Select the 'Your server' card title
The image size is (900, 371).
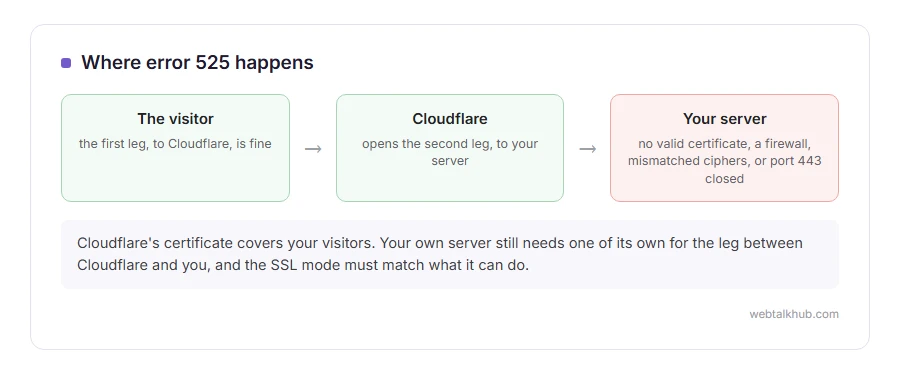(x=724, y=119)
